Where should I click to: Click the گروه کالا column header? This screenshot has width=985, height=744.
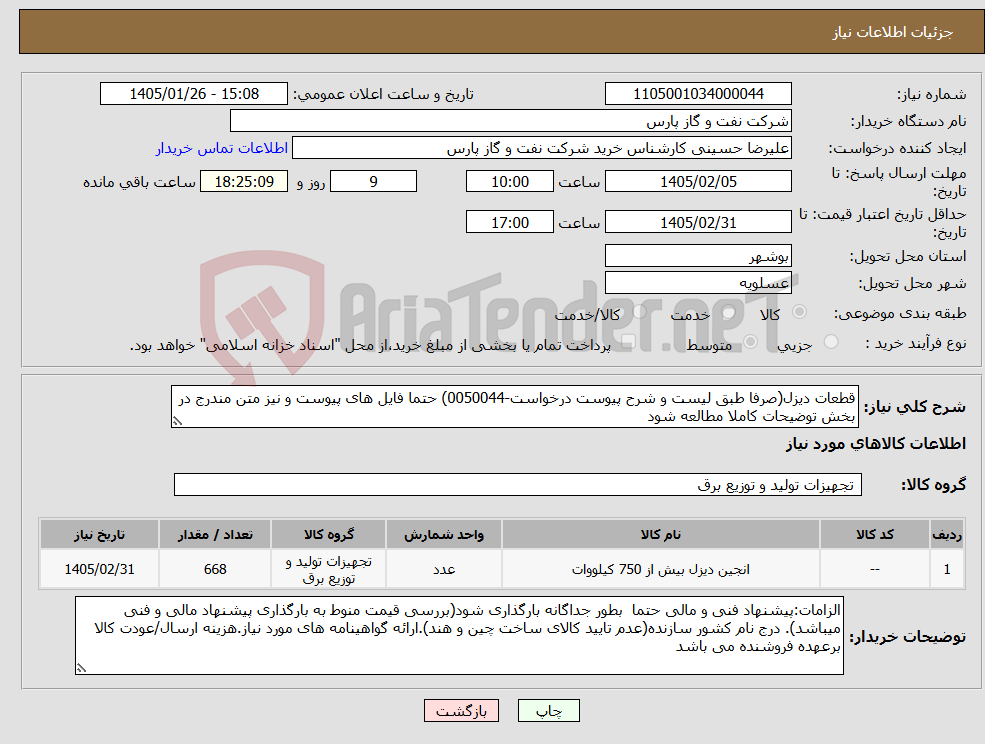(329, 535)
